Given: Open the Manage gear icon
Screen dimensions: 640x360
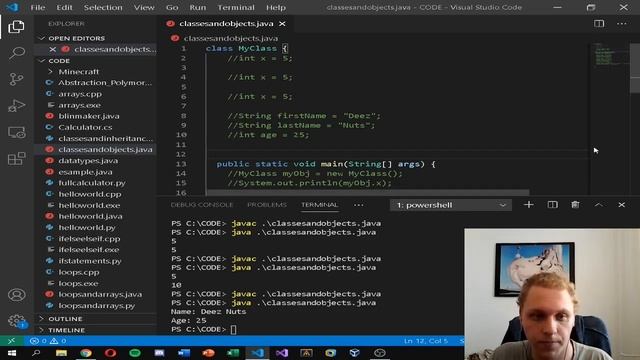Looking at the screenshot, I should coord(16,321).
